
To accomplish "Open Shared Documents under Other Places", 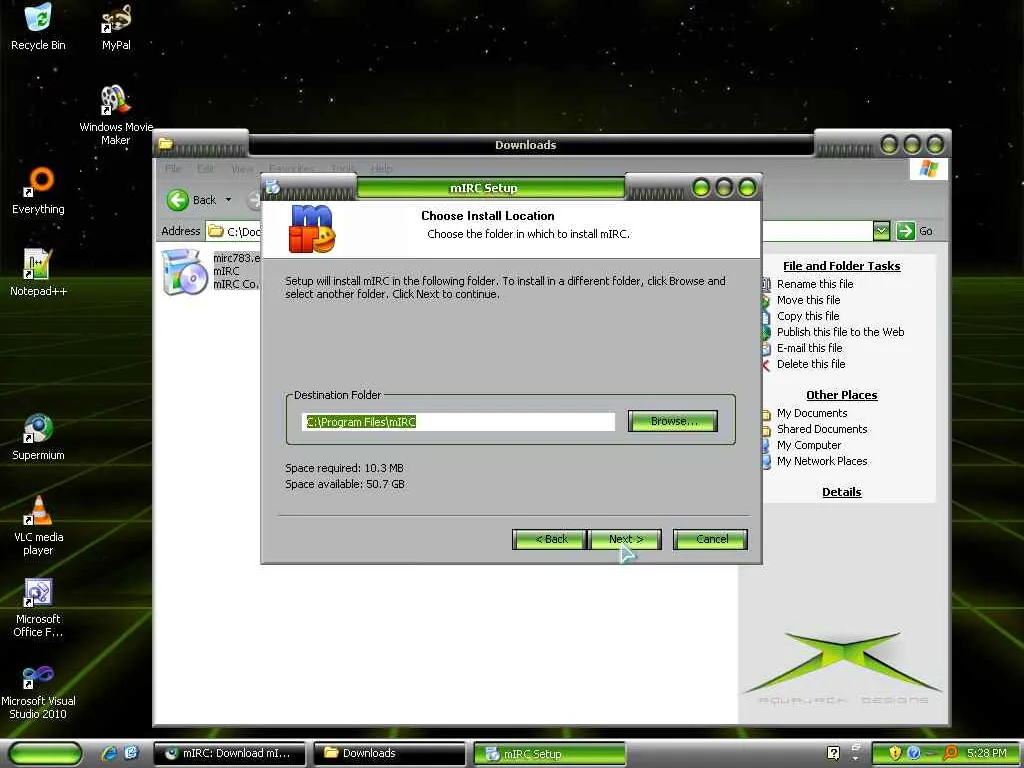I will (x=822, y=429).
